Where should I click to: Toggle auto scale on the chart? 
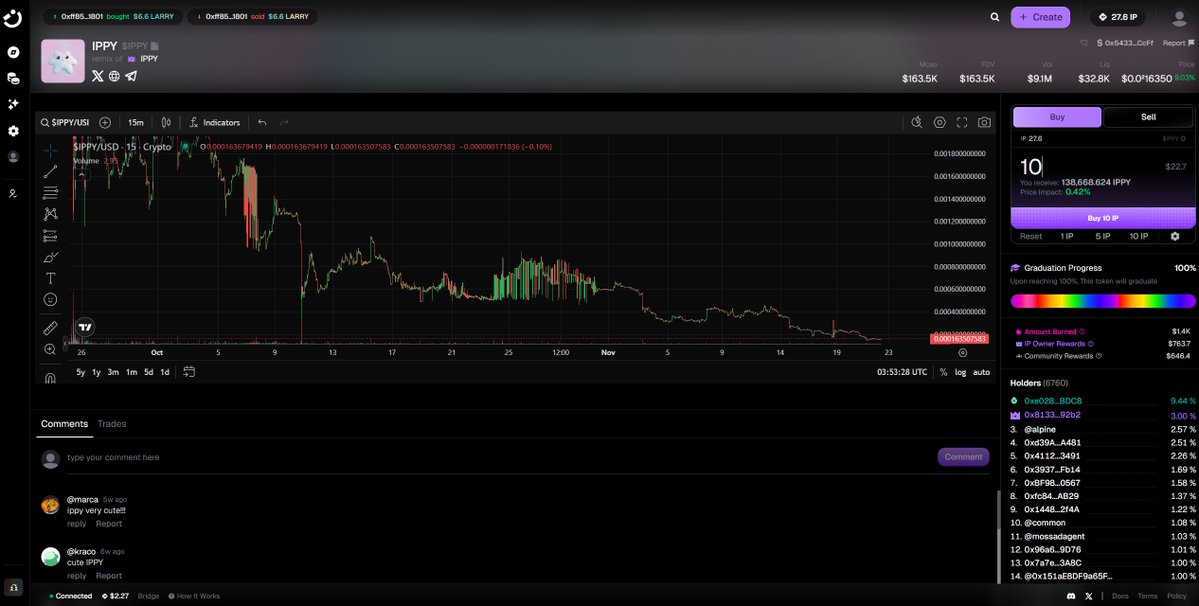coord(980,371)
